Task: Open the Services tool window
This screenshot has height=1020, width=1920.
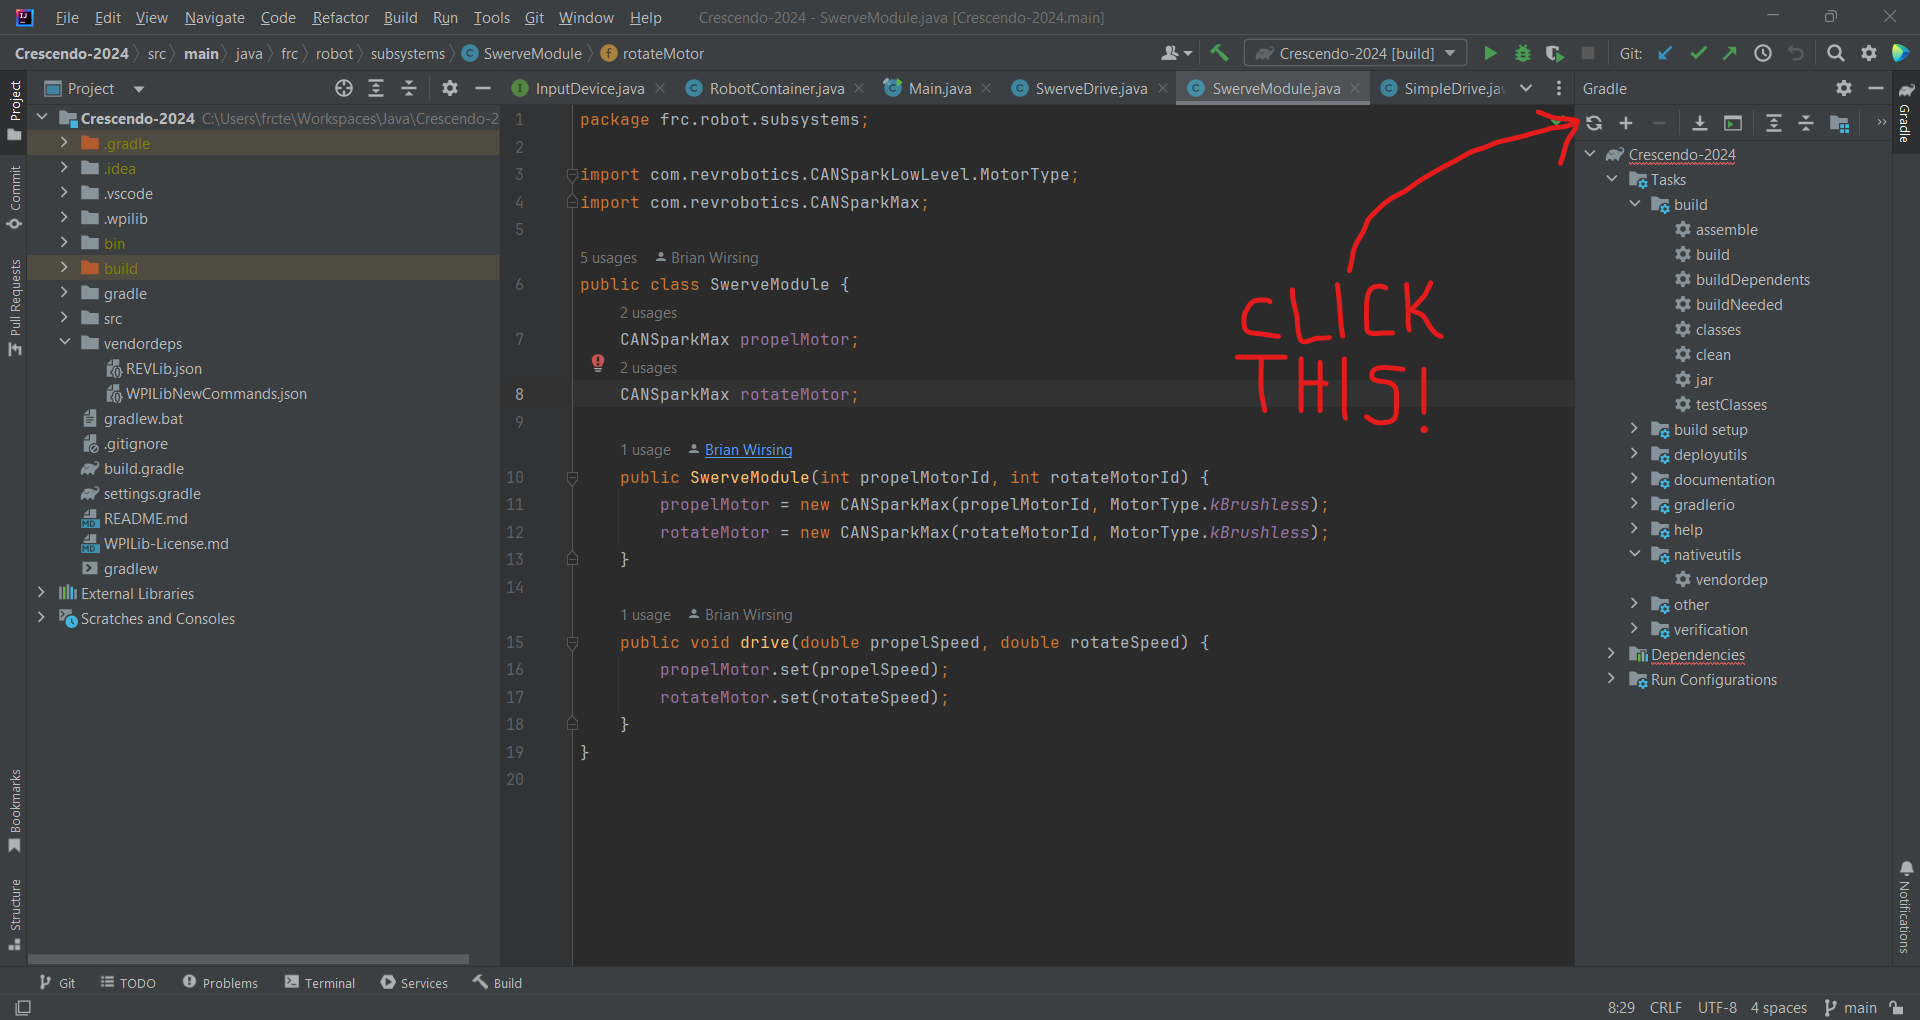Action: tap(414, 983)
